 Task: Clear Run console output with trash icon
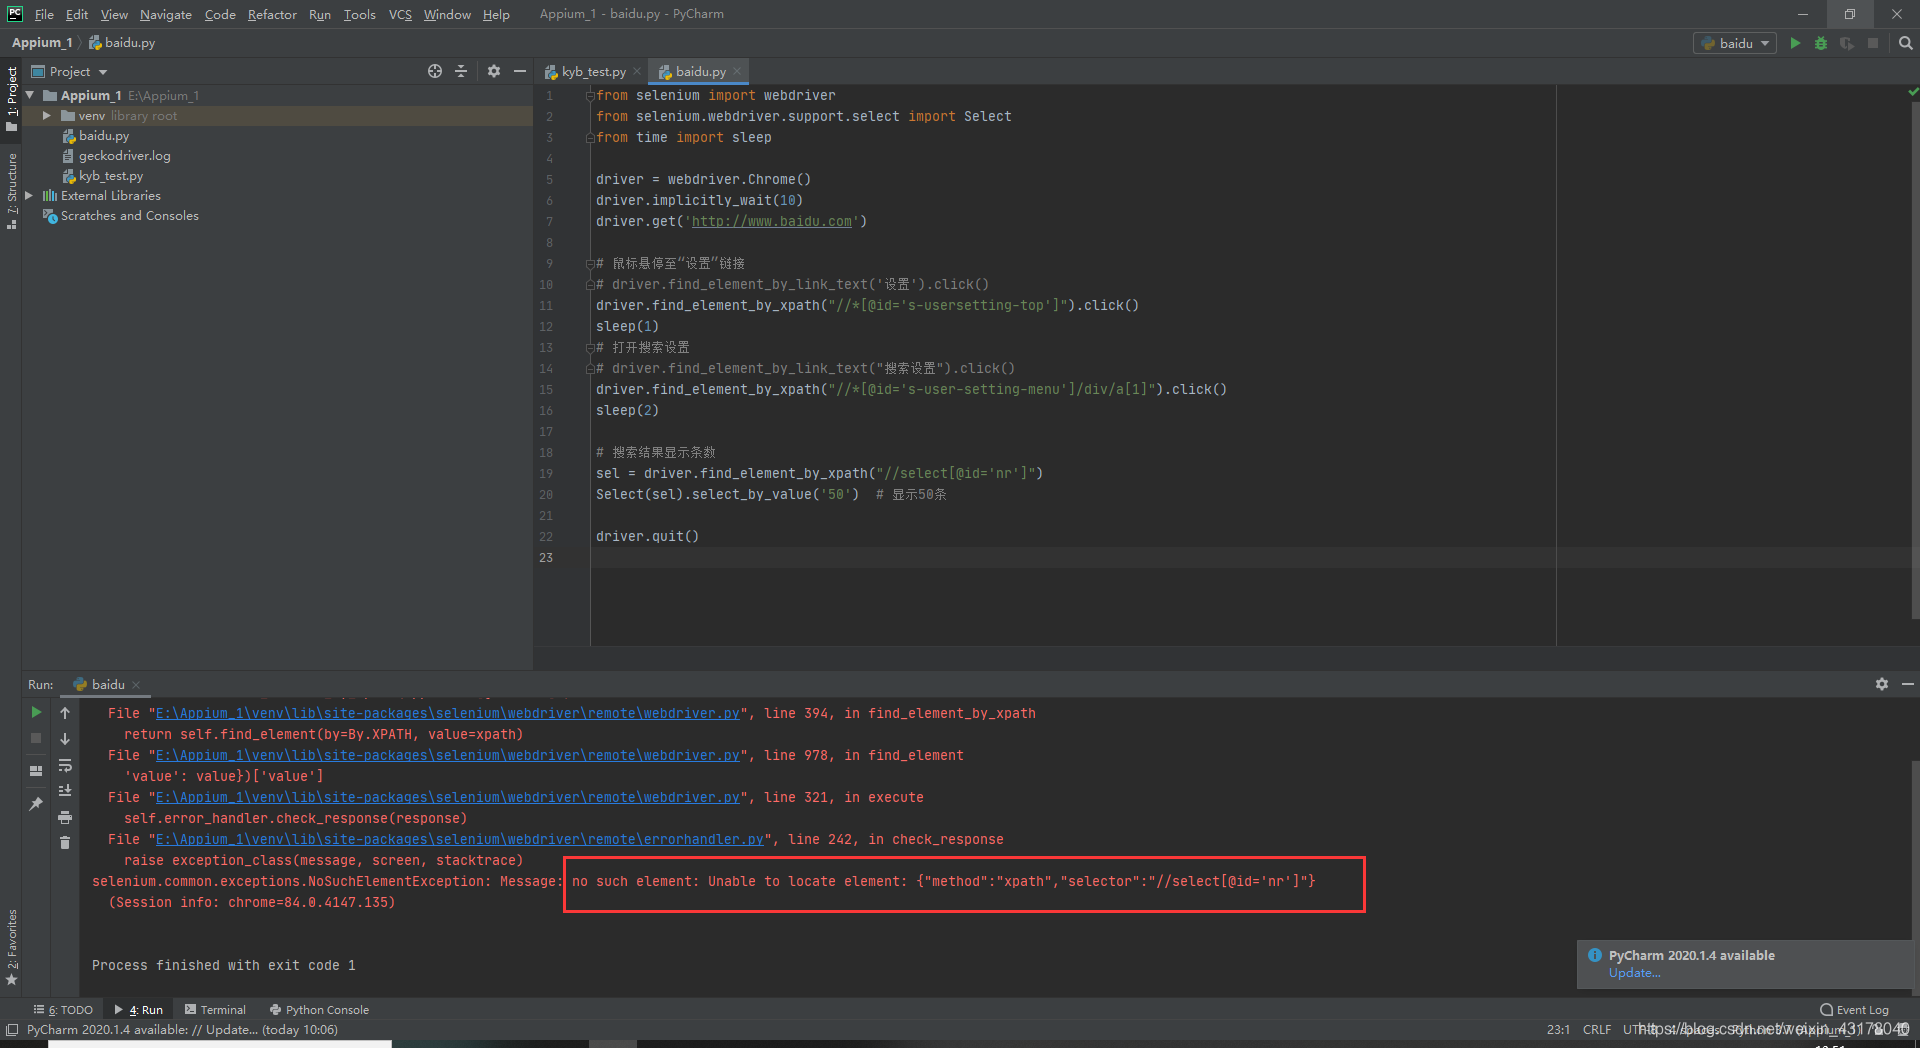(65, 843)
